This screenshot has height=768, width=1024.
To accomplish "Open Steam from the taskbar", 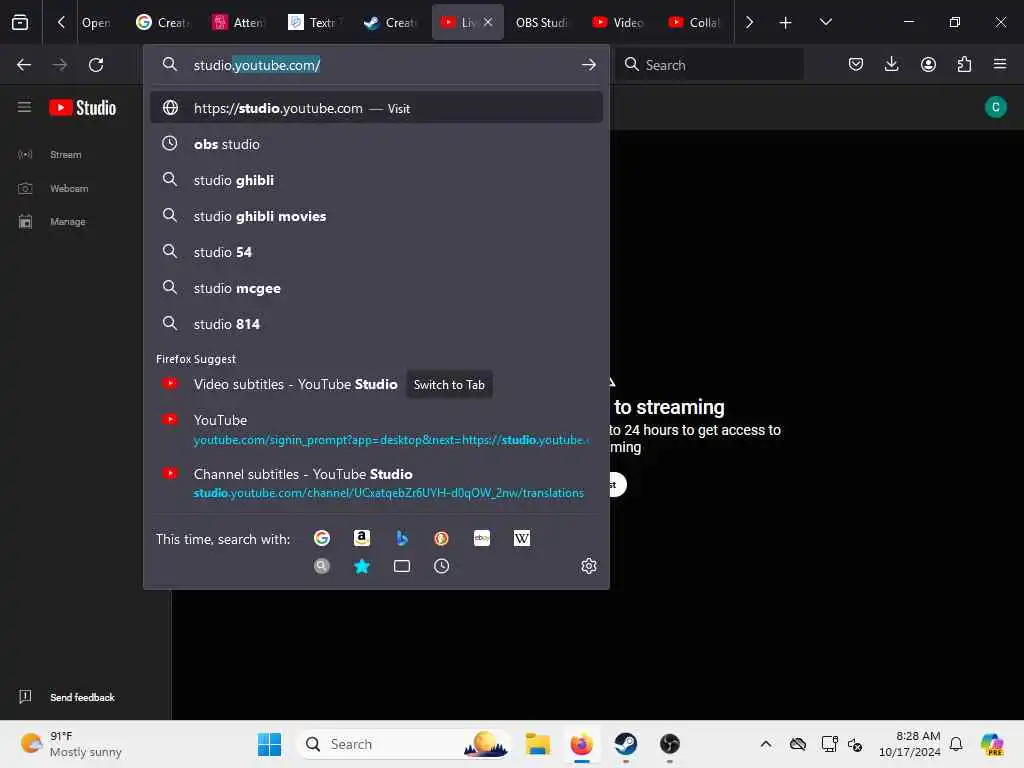I will [625, 744].
